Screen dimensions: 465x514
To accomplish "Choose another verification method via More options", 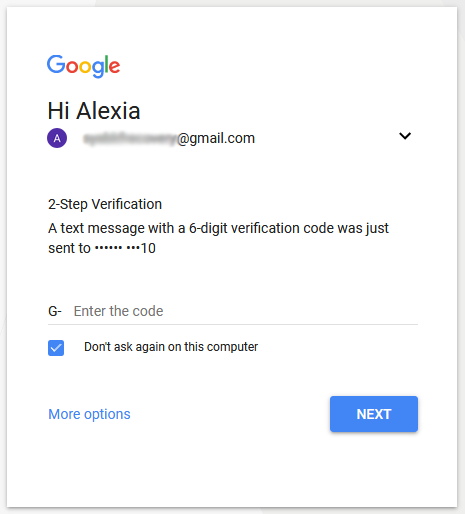I will [x=89, y=414].
